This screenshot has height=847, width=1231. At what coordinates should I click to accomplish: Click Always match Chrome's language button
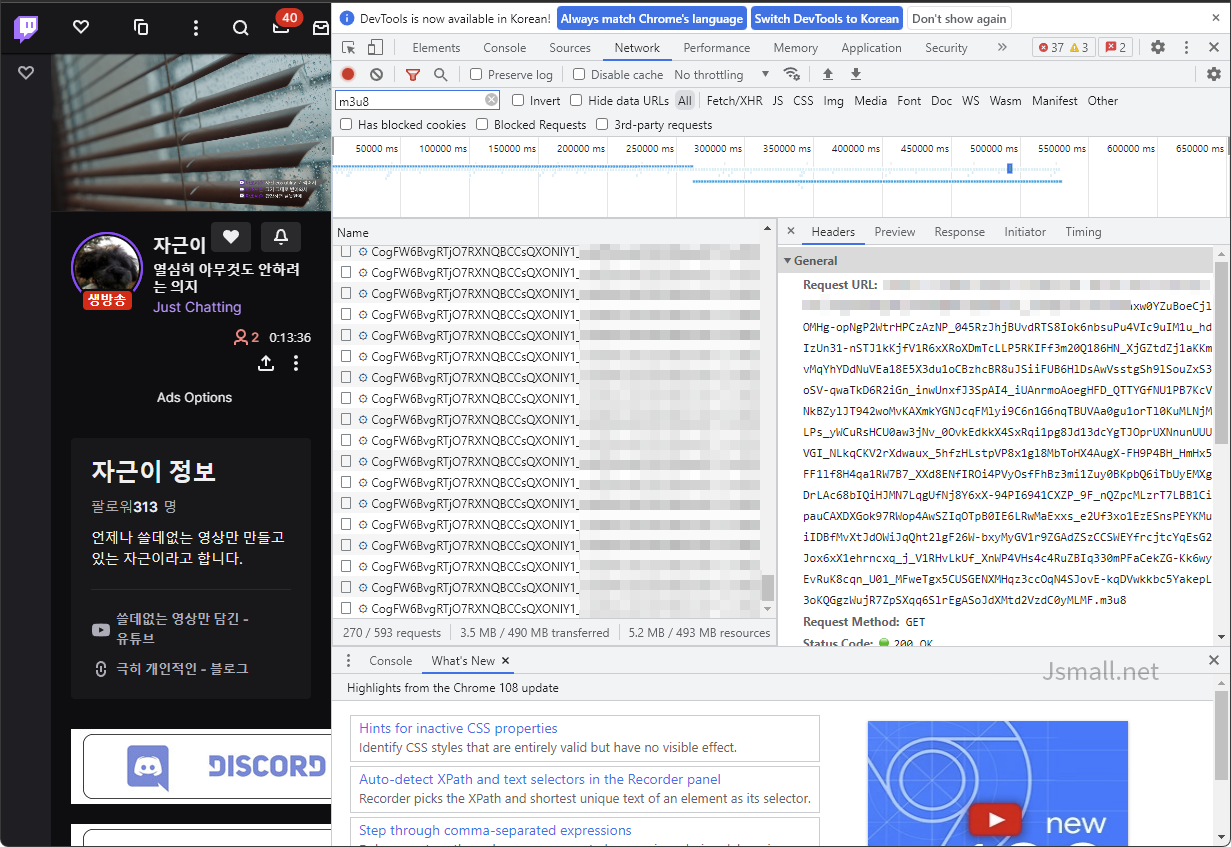point(652,18)
